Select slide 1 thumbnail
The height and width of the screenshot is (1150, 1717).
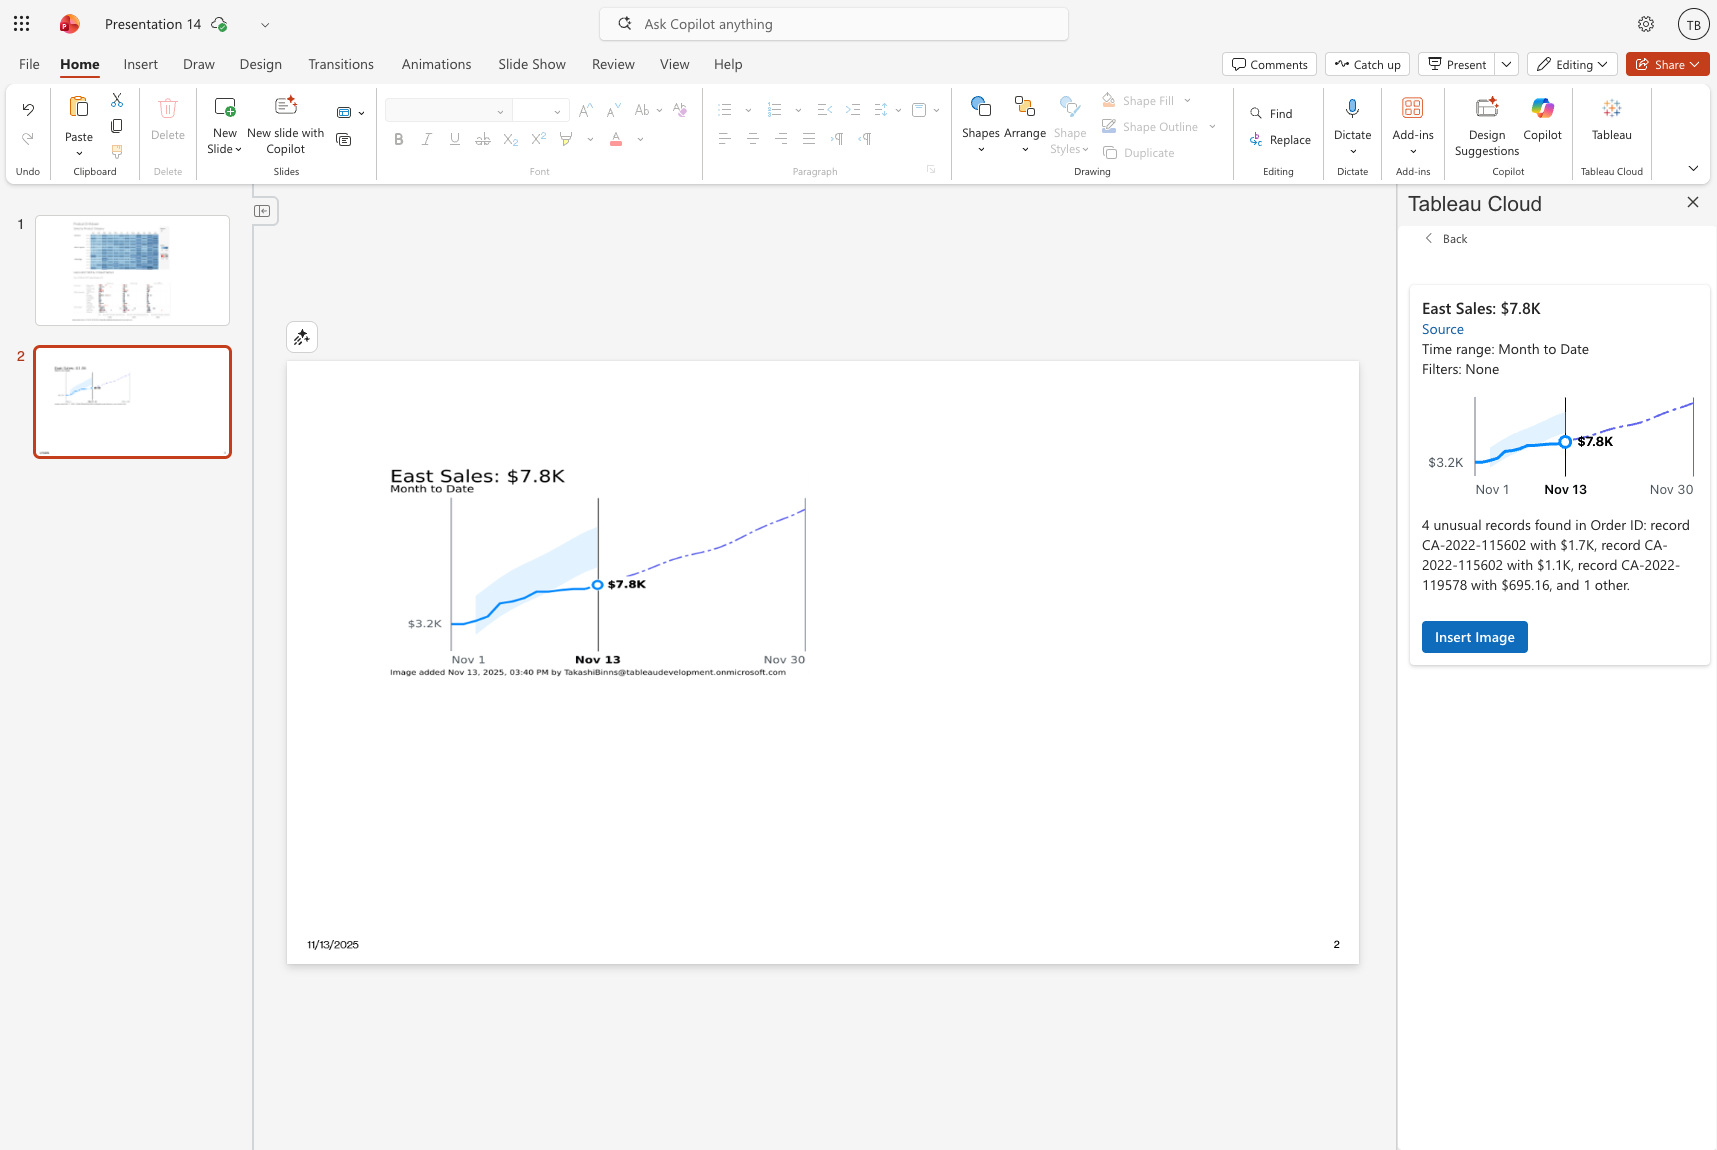[132, 270]
